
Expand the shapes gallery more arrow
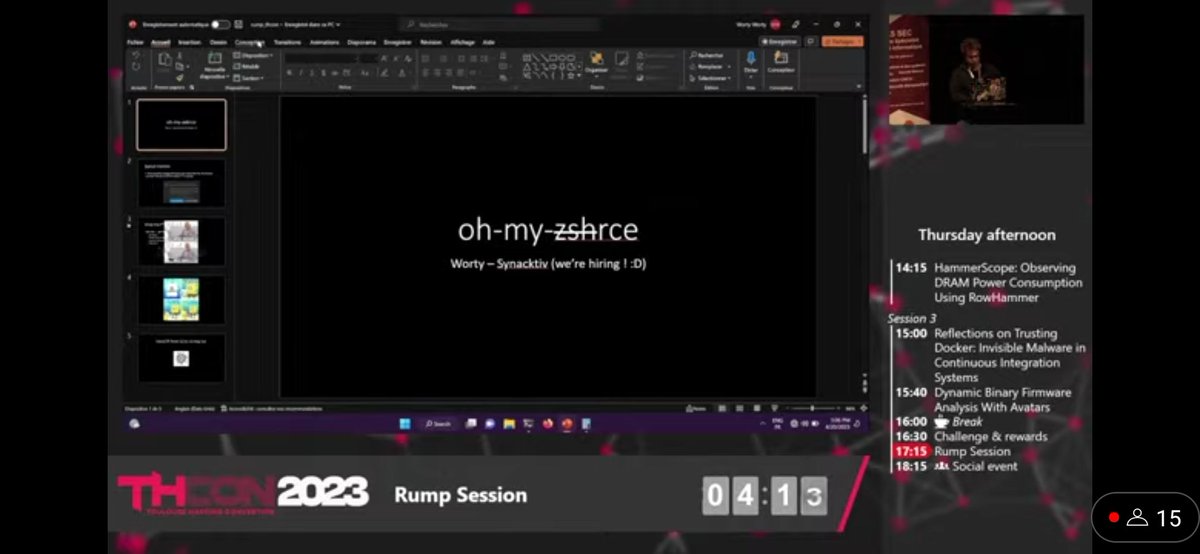[579, 76]
